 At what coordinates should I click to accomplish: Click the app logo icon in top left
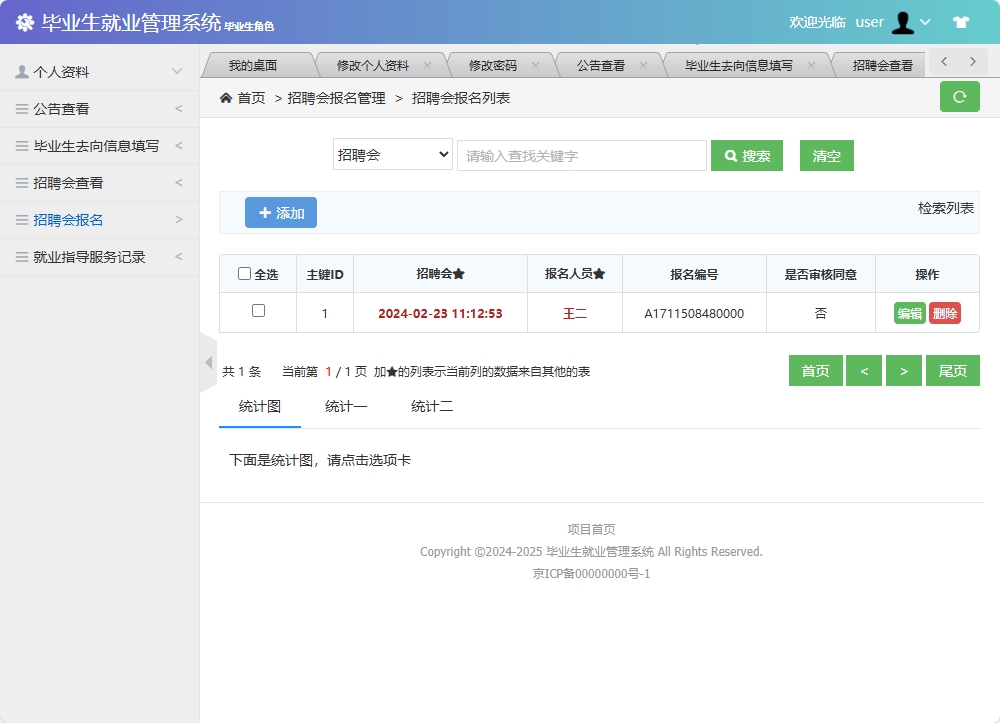(24, 21)
